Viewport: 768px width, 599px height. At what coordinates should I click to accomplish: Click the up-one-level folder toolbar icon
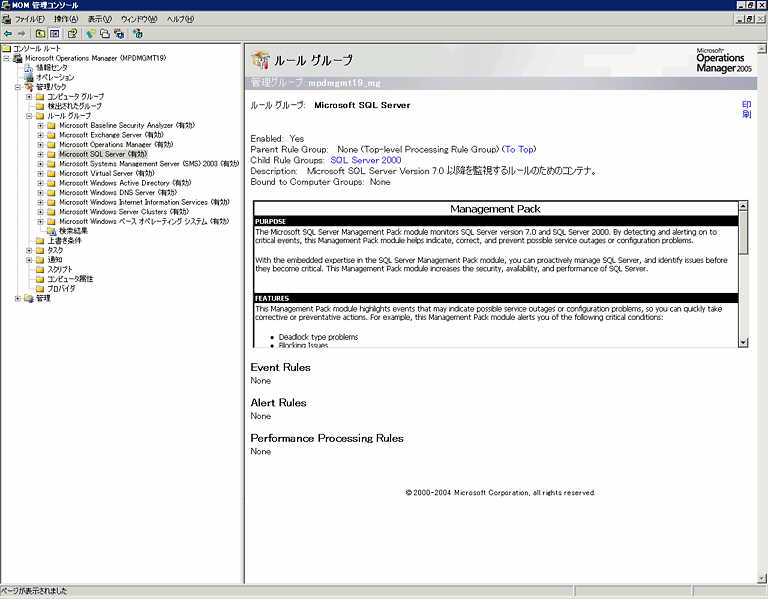click(41, 34)
